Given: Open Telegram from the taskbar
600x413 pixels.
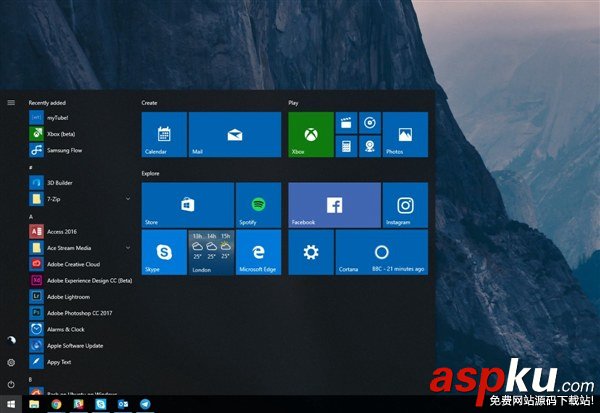Looking at the screenshot, I should (145, 404).
